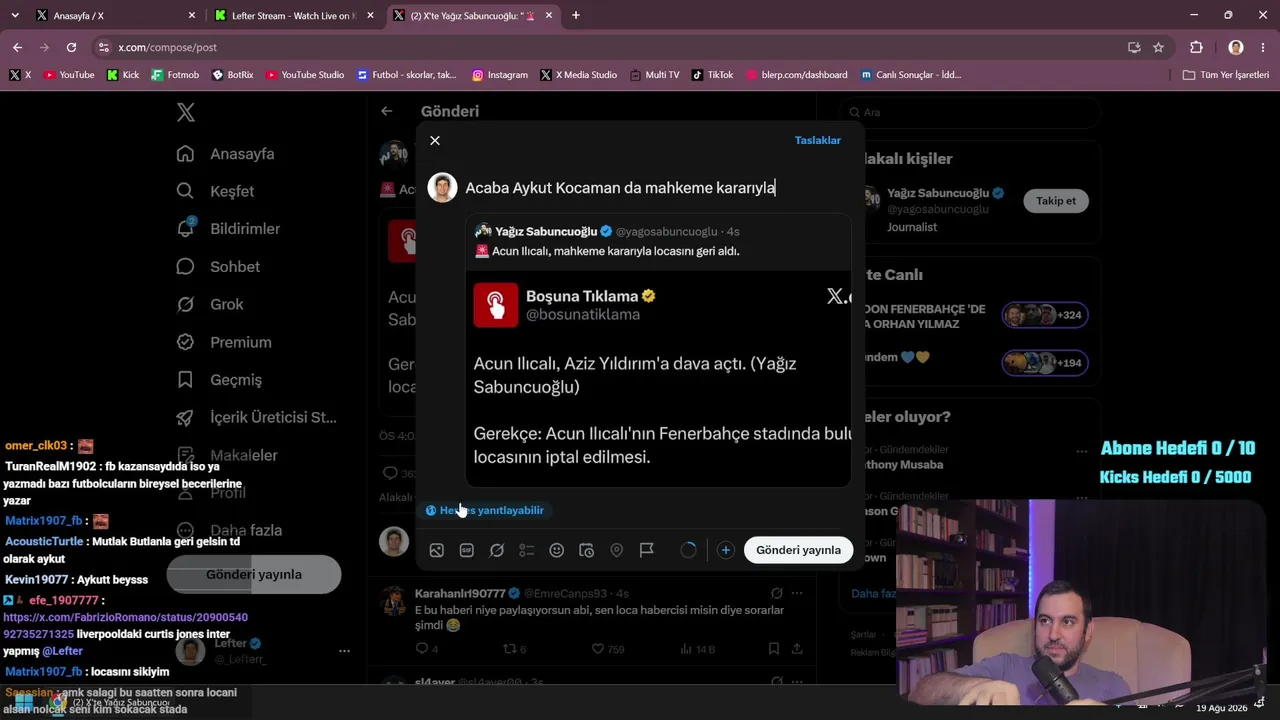Image resolution: width=1280 pixels, height=720 pixels.
Task: Go back with the Gönderi arrow
Action: (387, 112)
